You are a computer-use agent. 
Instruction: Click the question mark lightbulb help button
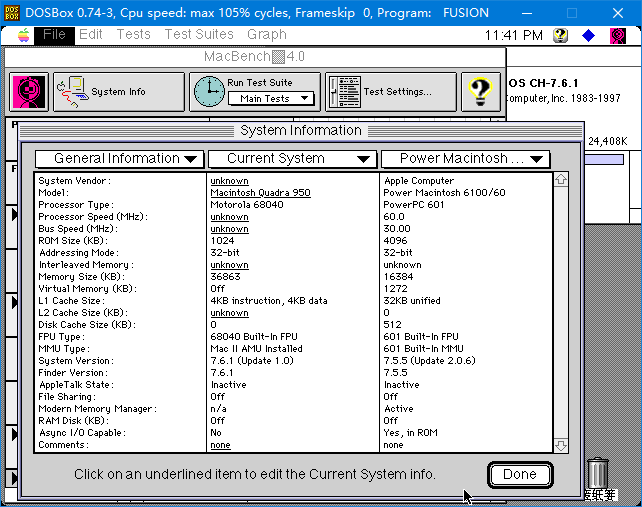tap(481, 92)
